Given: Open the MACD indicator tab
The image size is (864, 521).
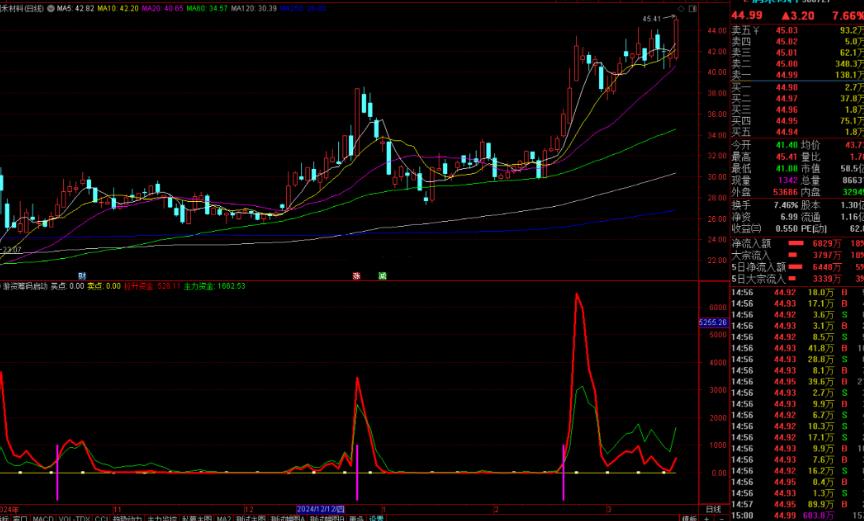Looking at the screenshot, I should click(x=43, y=518).
